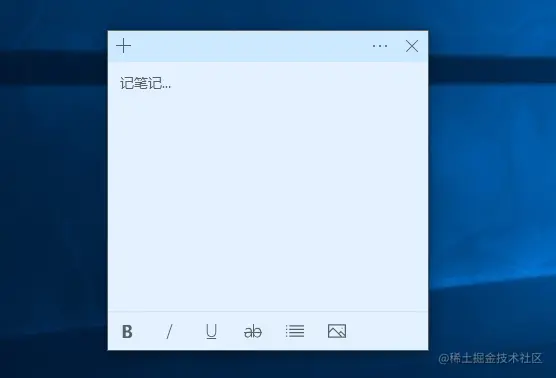Click into the 记笔记... note text area
The width and height of the screenshot is (556, 378).
point(268,187)
